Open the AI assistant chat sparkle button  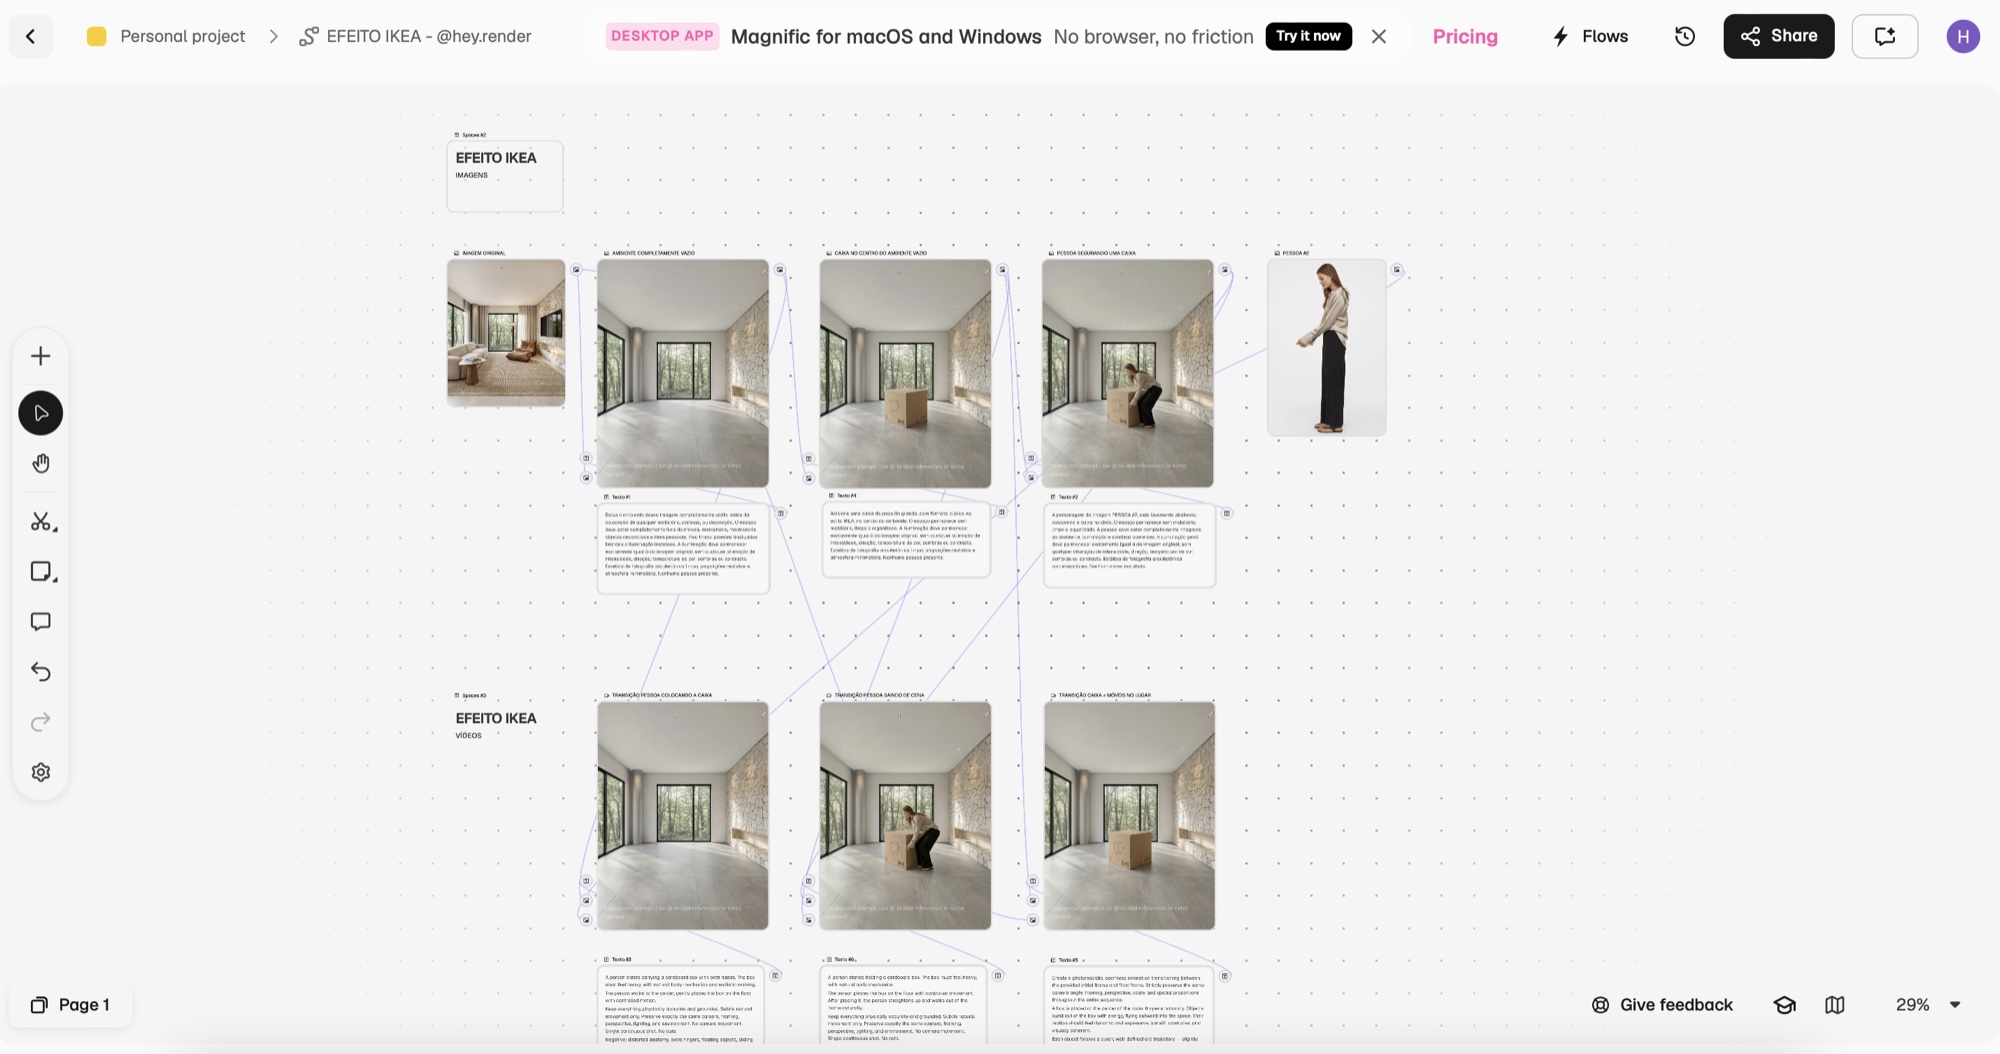coord(1885,36)
